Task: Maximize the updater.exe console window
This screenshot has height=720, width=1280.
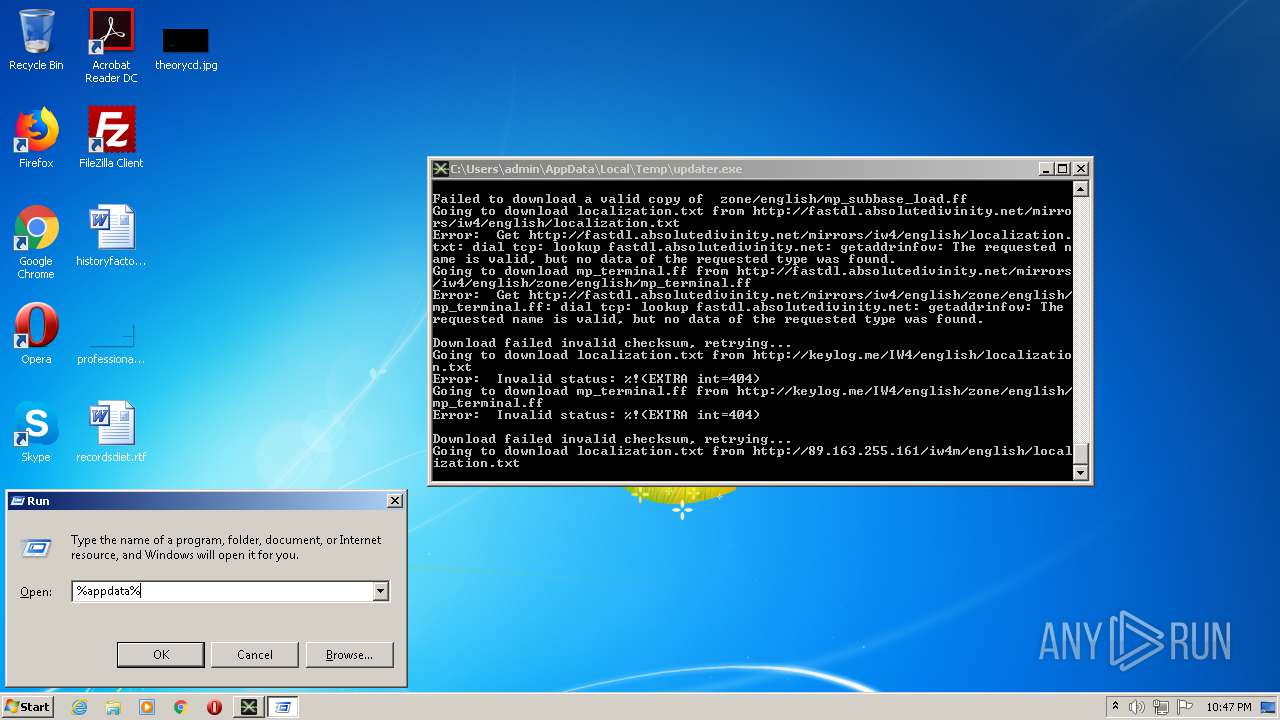Action: click(1062, 169)
